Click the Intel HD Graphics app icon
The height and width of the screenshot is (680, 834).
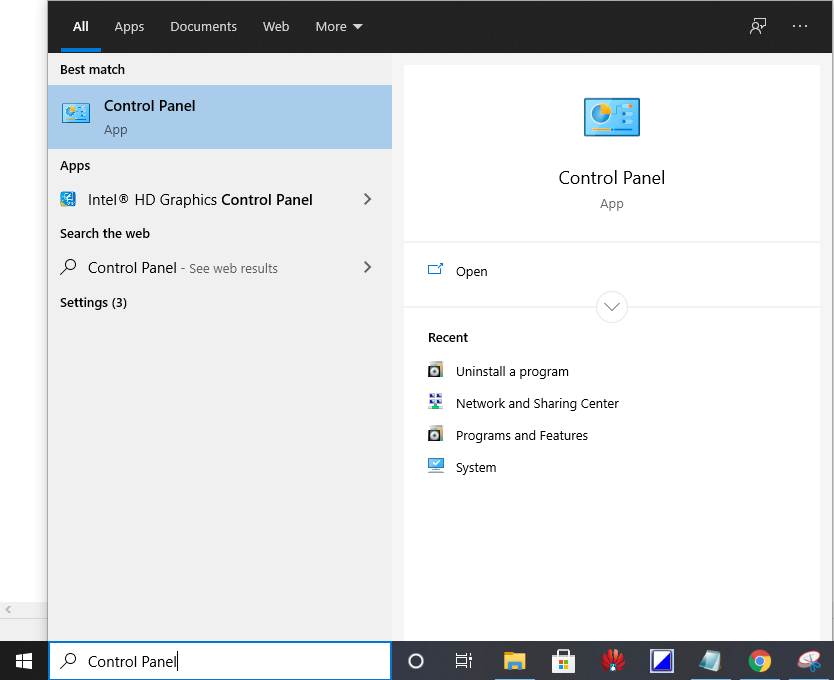pos(68,200)
